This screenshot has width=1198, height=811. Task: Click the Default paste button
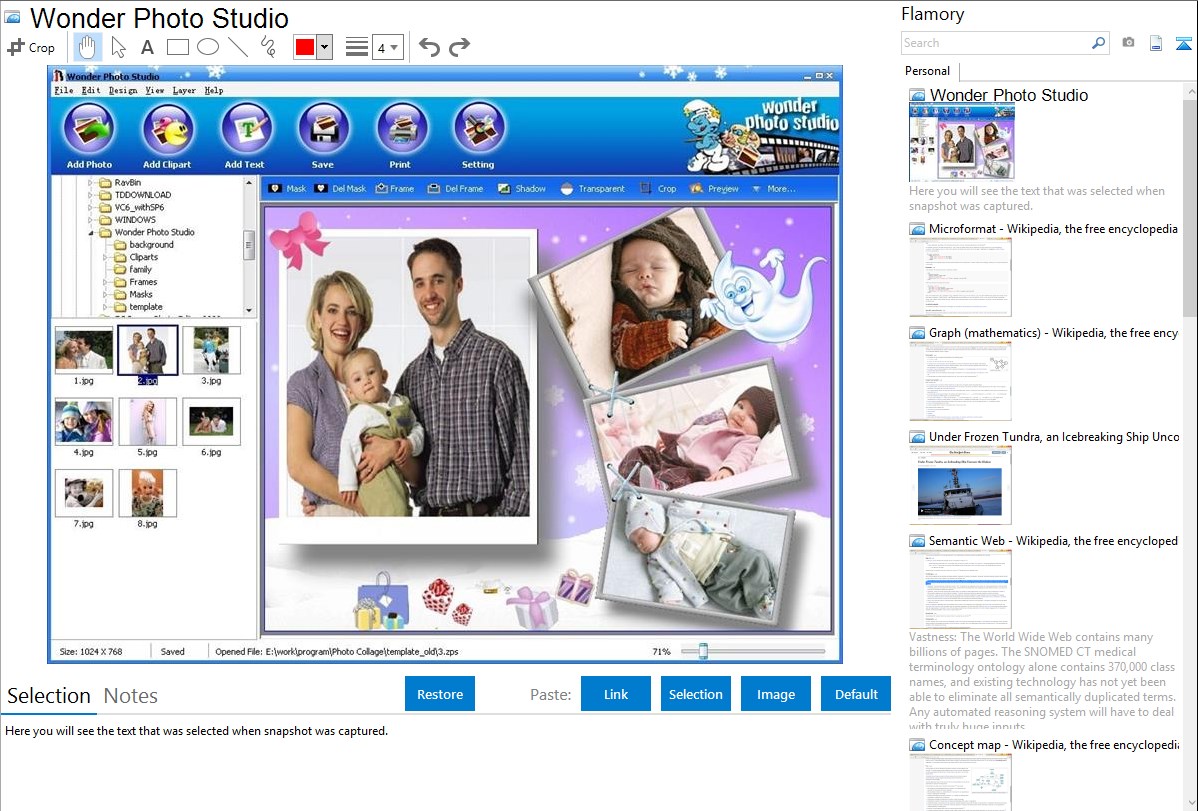tap(856, 694)
